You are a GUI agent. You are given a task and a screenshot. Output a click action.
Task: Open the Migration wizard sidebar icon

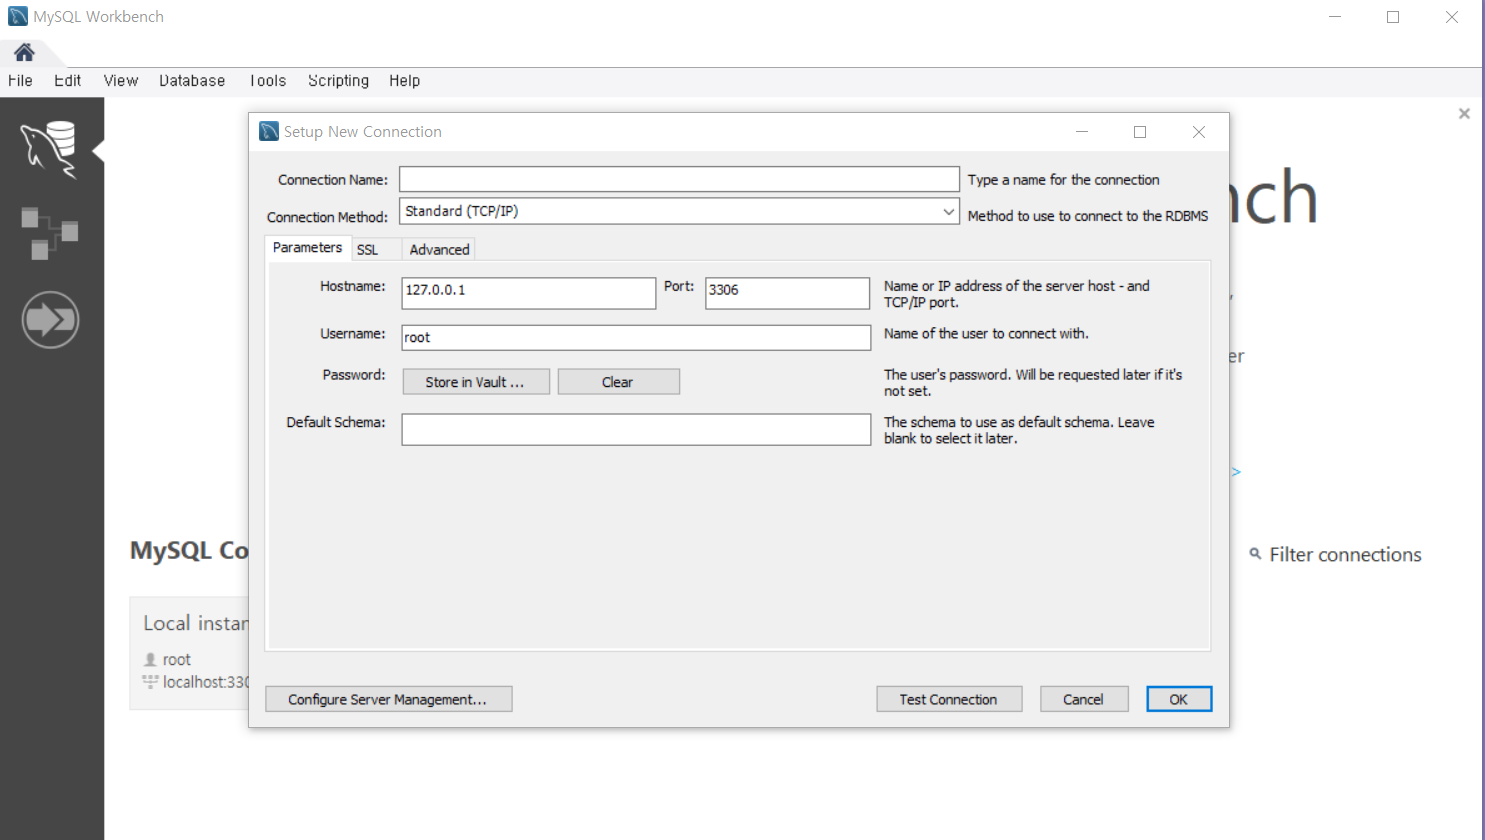point(50,320)
